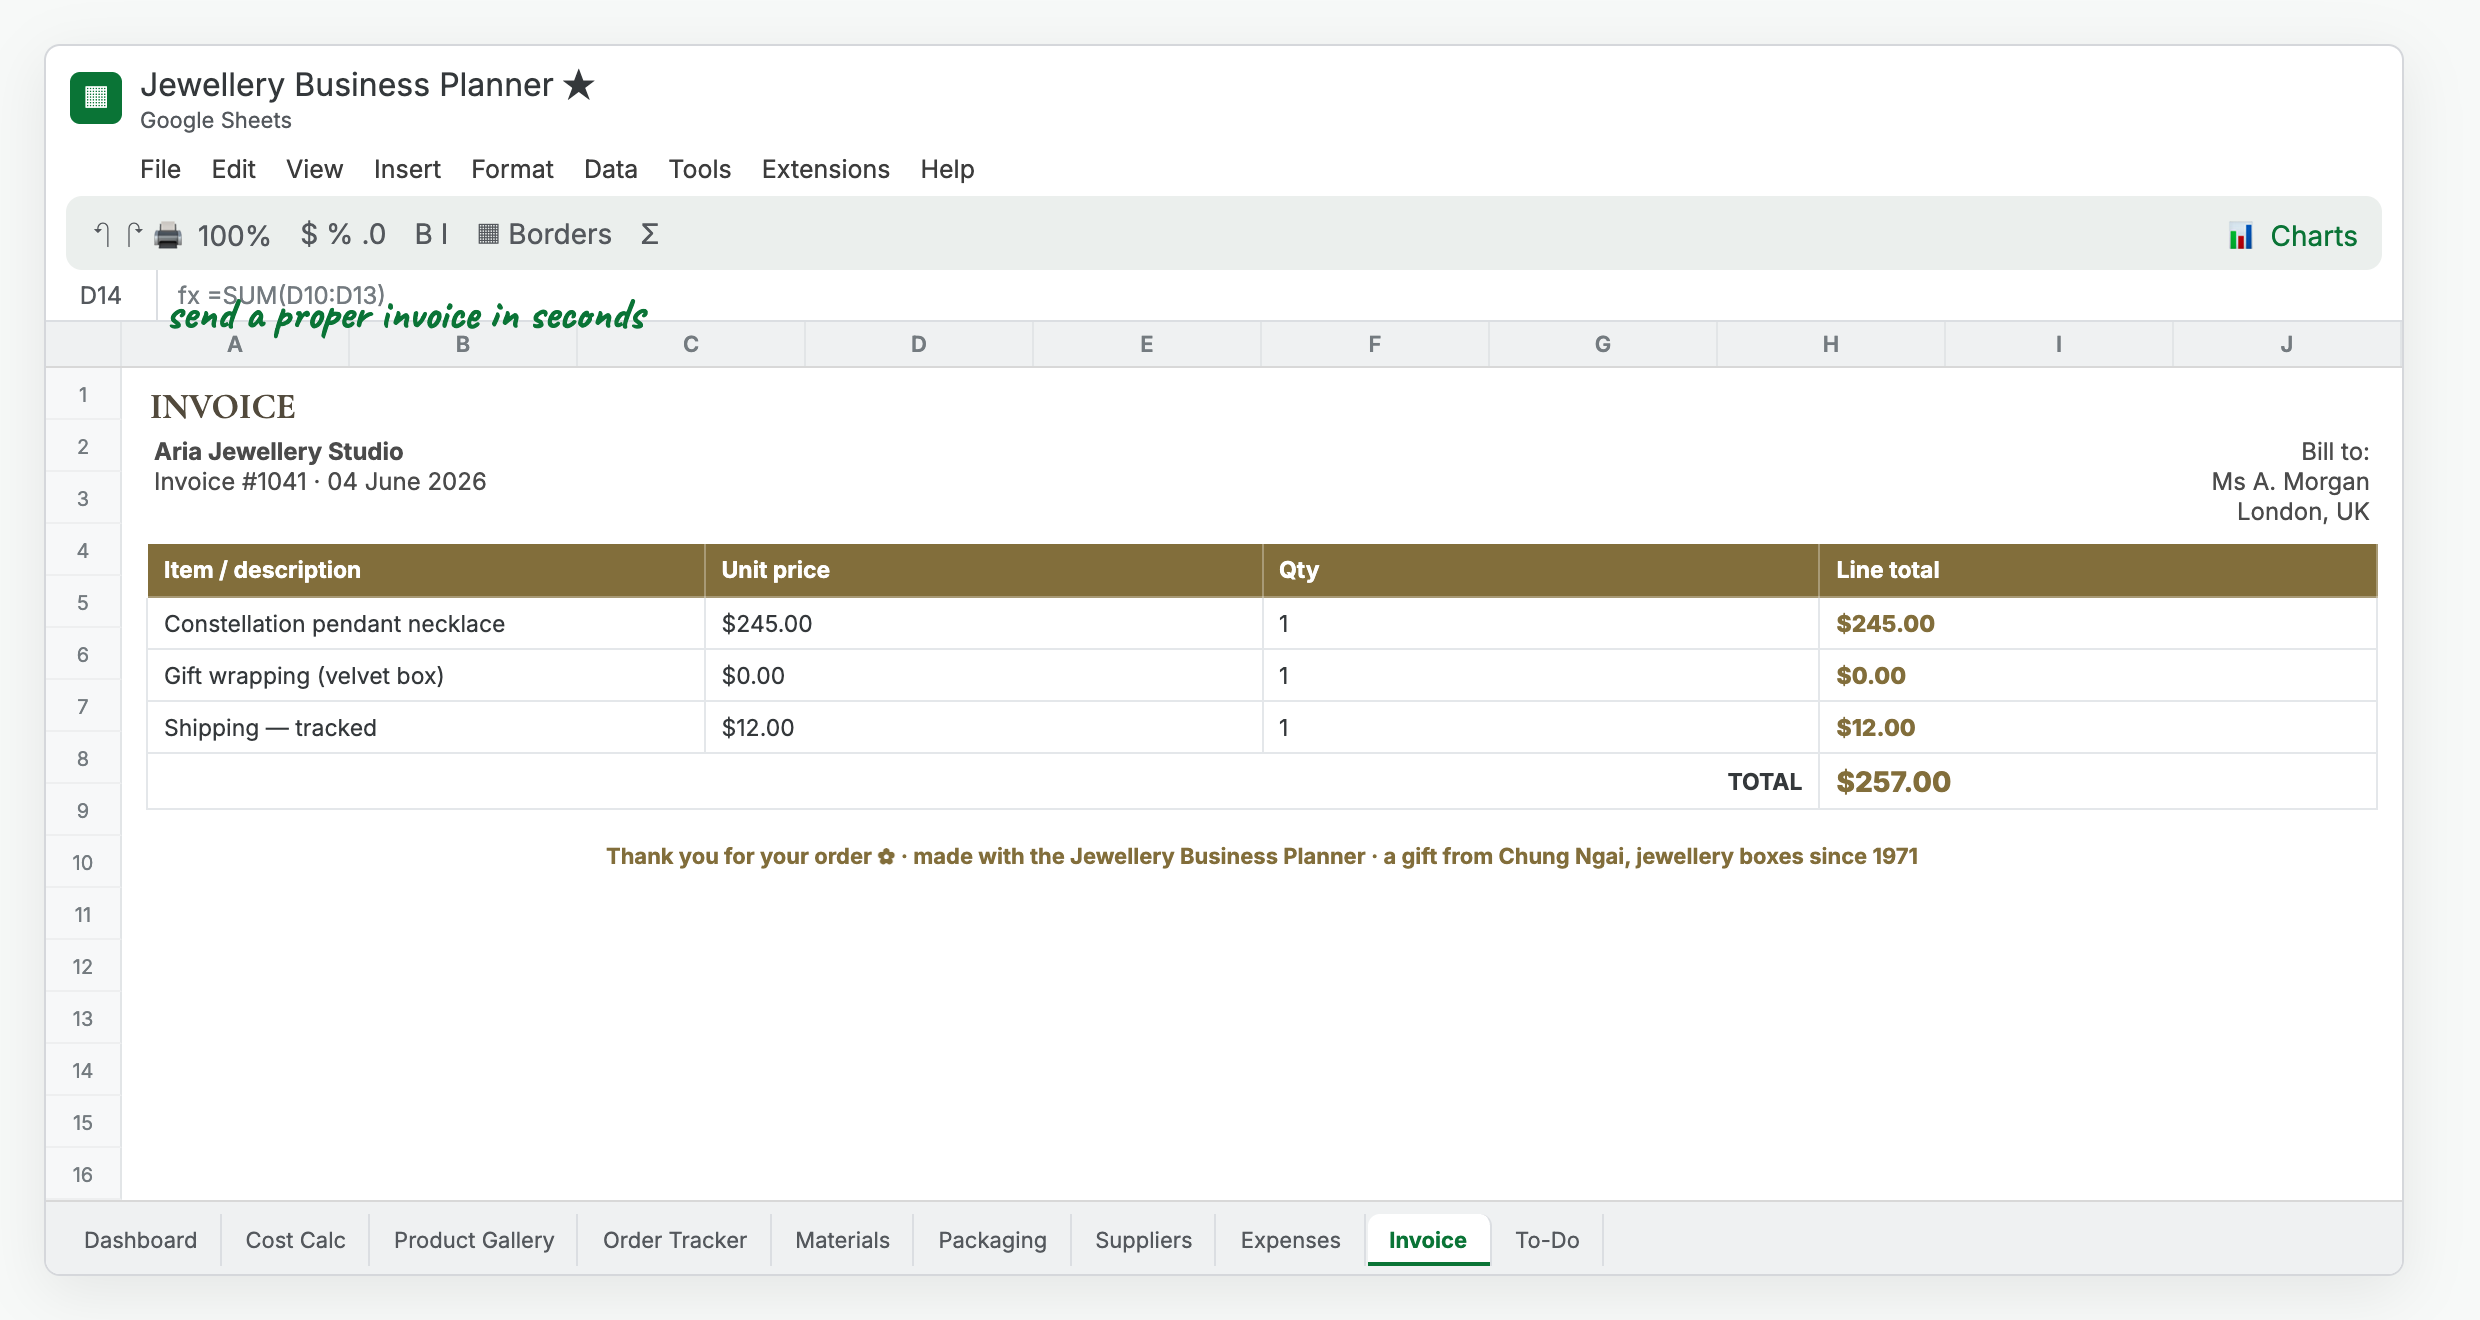Image resolution: width=2480 pixels, height=1320 pixels.
Task: Open the Suppliers sheet tab
Action: click(1144, 1240)
